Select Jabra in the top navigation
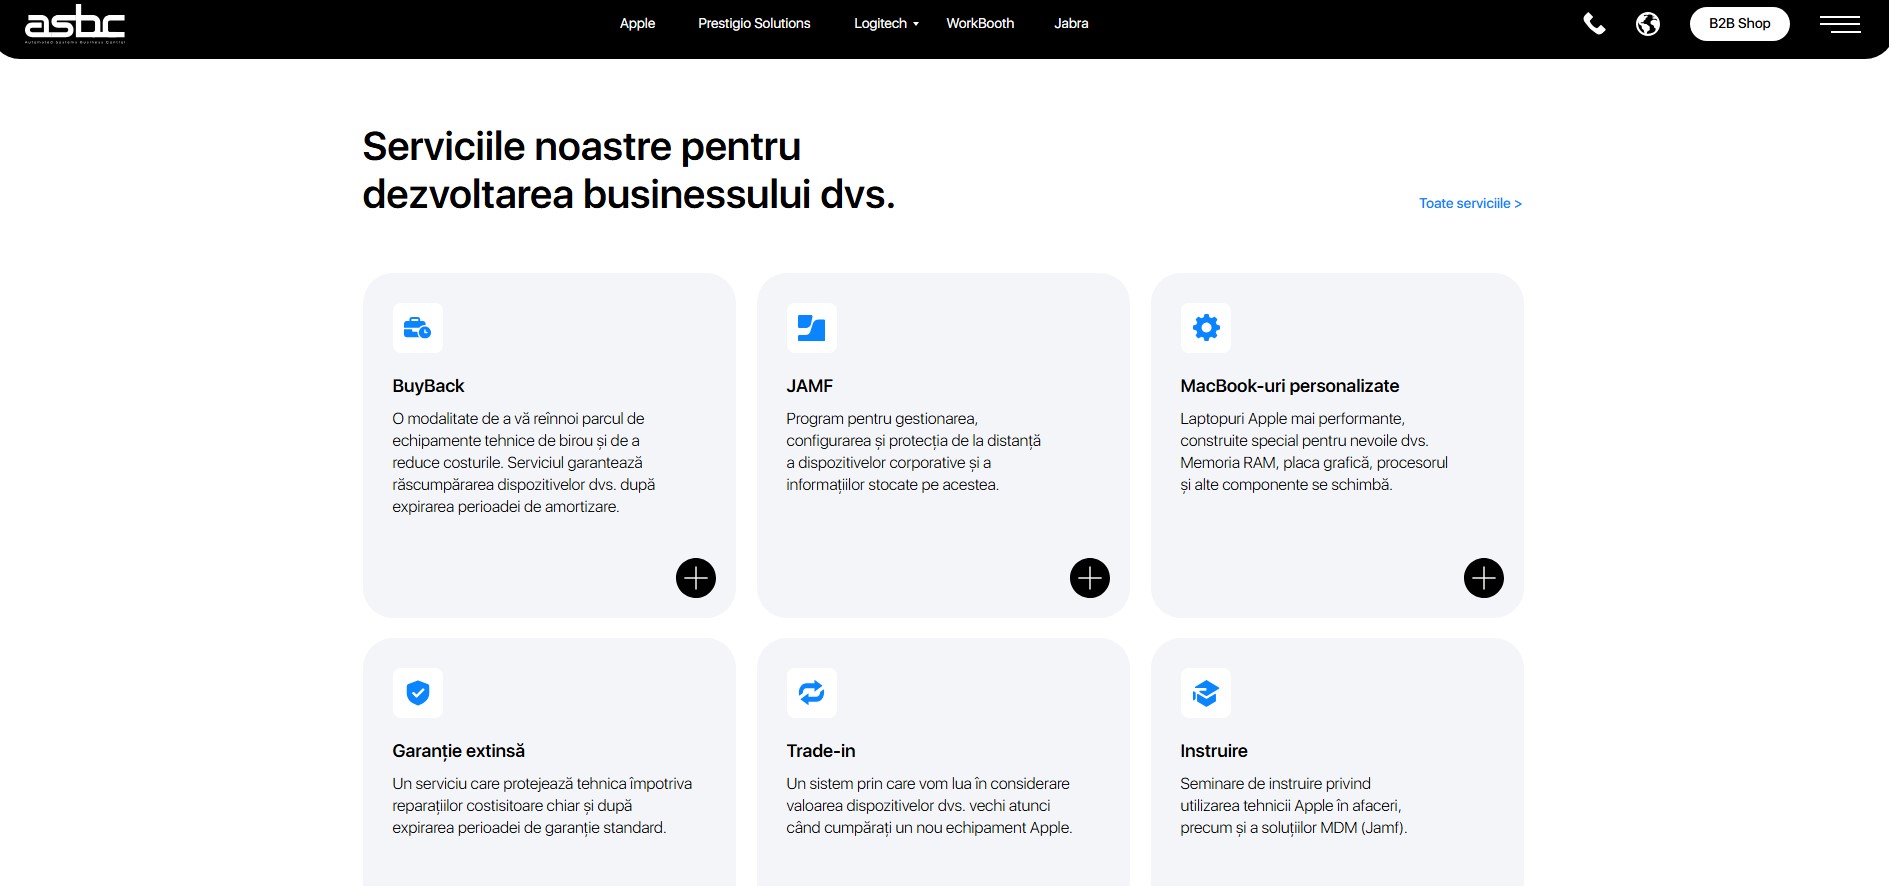This screenshot has height=886, width=1889. (1071, 24)
